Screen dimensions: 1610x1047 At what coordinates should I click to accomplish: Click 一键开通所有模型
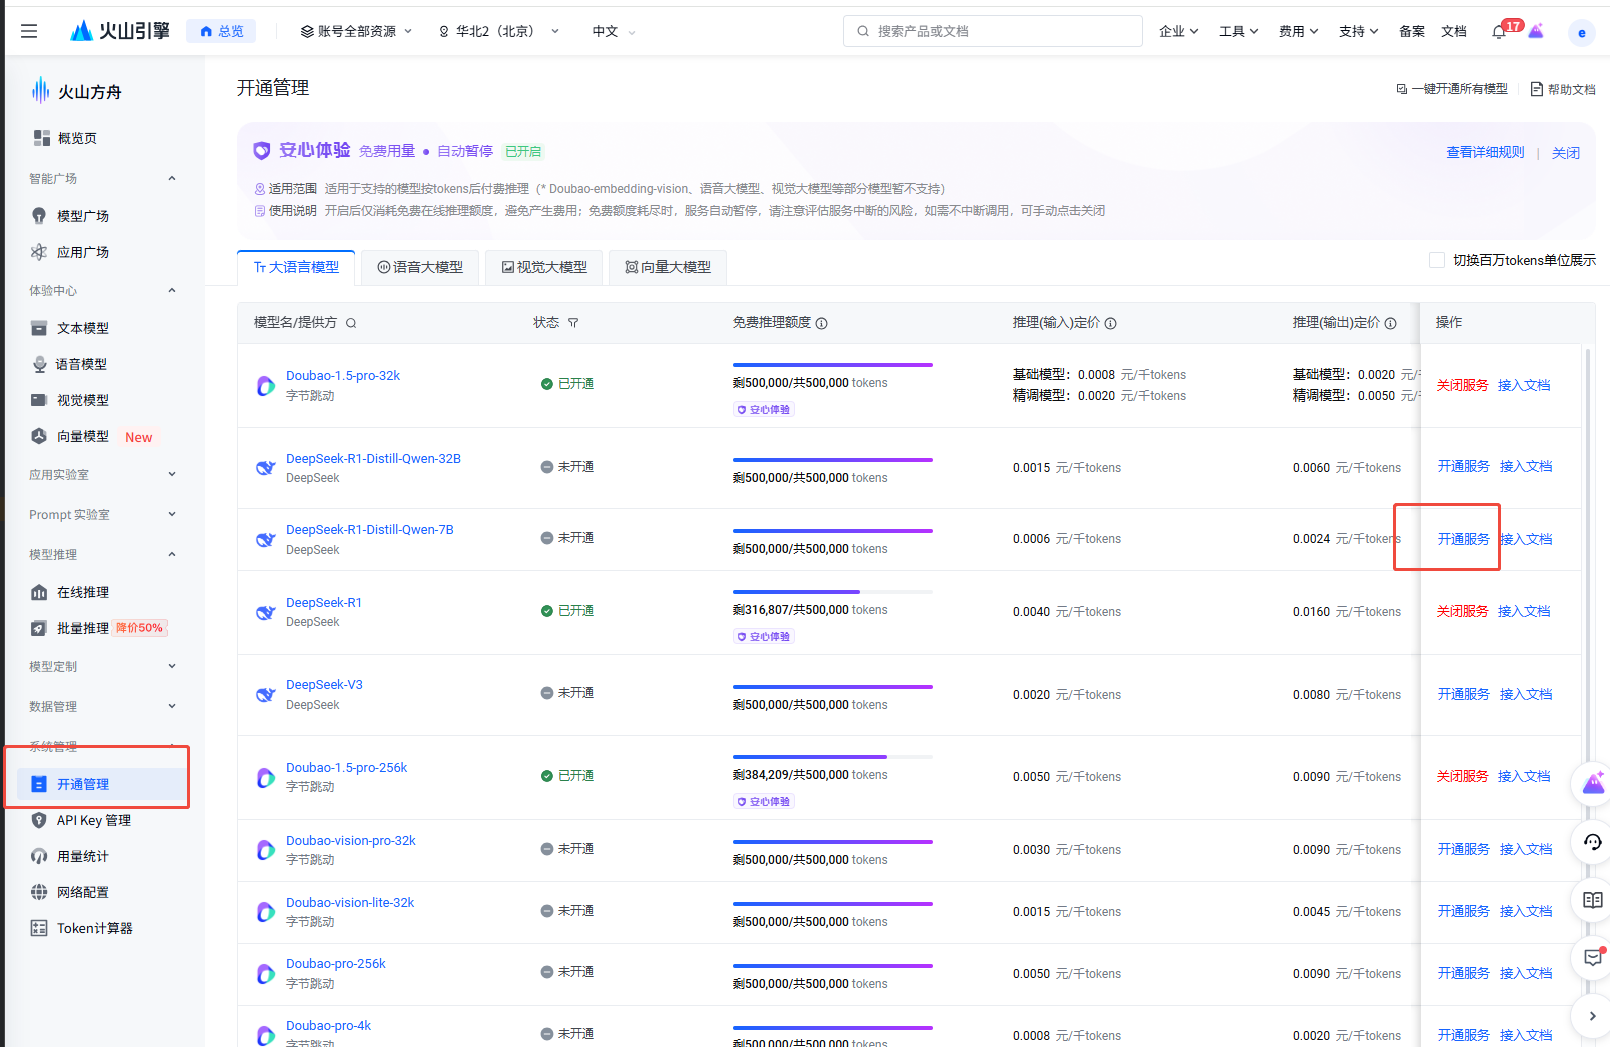(1451, 89)
